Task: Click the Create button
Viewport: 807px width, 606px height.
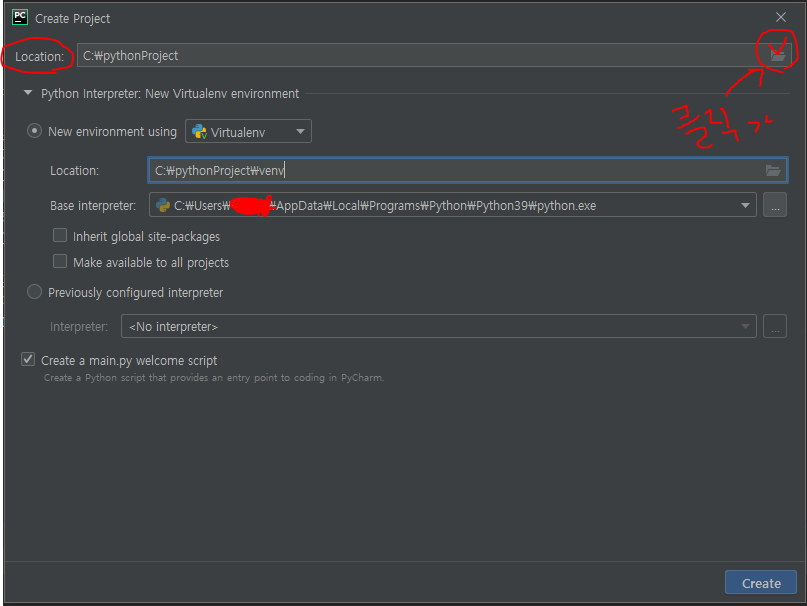Action: pyautogui.click(x=761, y=583)
